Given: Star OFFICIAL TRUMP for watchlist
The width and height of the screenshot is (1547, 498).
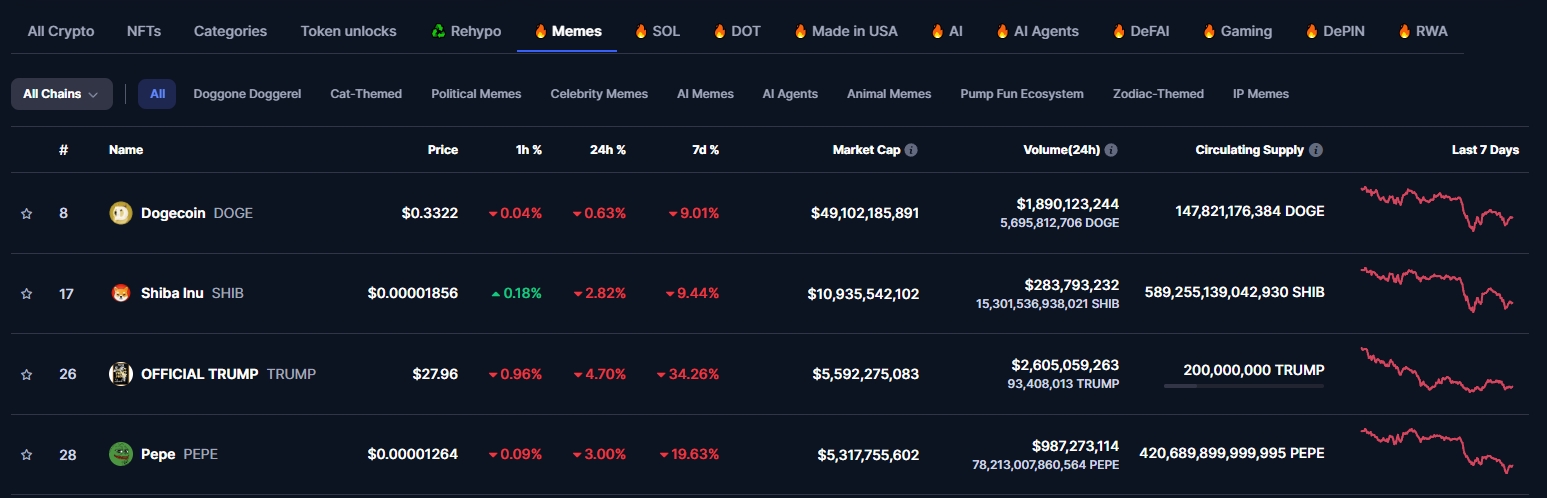Looking at the screenshot, I should pyautogui.click(x=27, y=374).
